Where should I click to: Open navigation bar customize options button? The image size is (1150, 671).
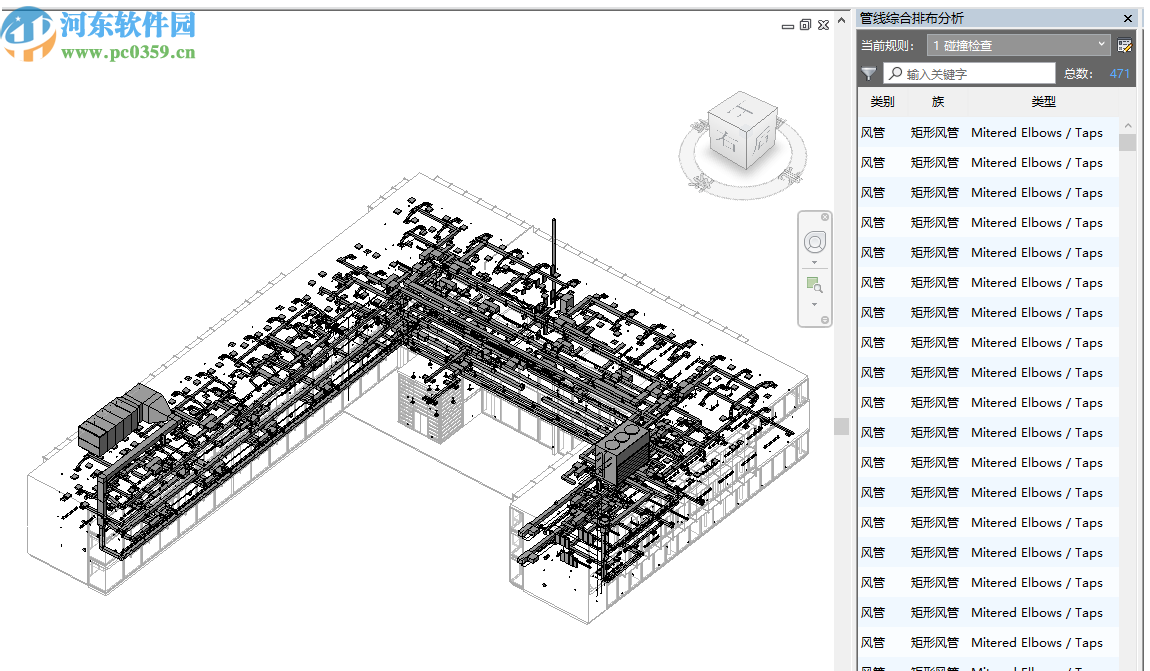click(x=825, y=320)
